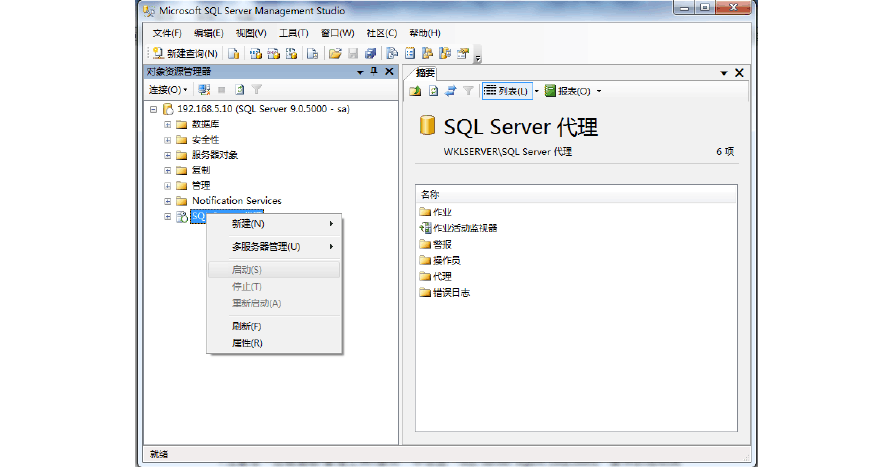Expand the SQL Server Agent tree node
893x467 pixels.
coord(167,216)
